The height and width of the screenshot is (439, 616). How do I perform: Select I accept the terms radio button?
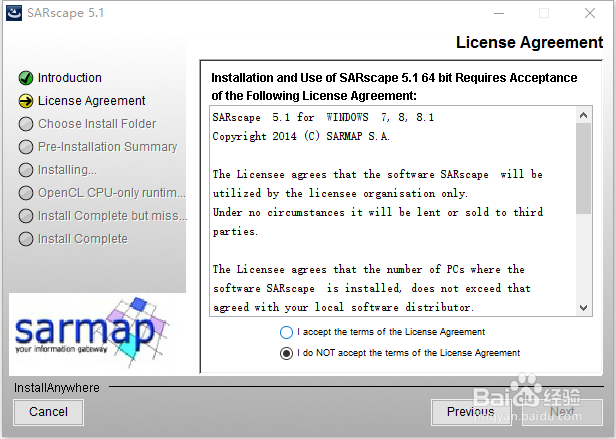coord(286,332)
